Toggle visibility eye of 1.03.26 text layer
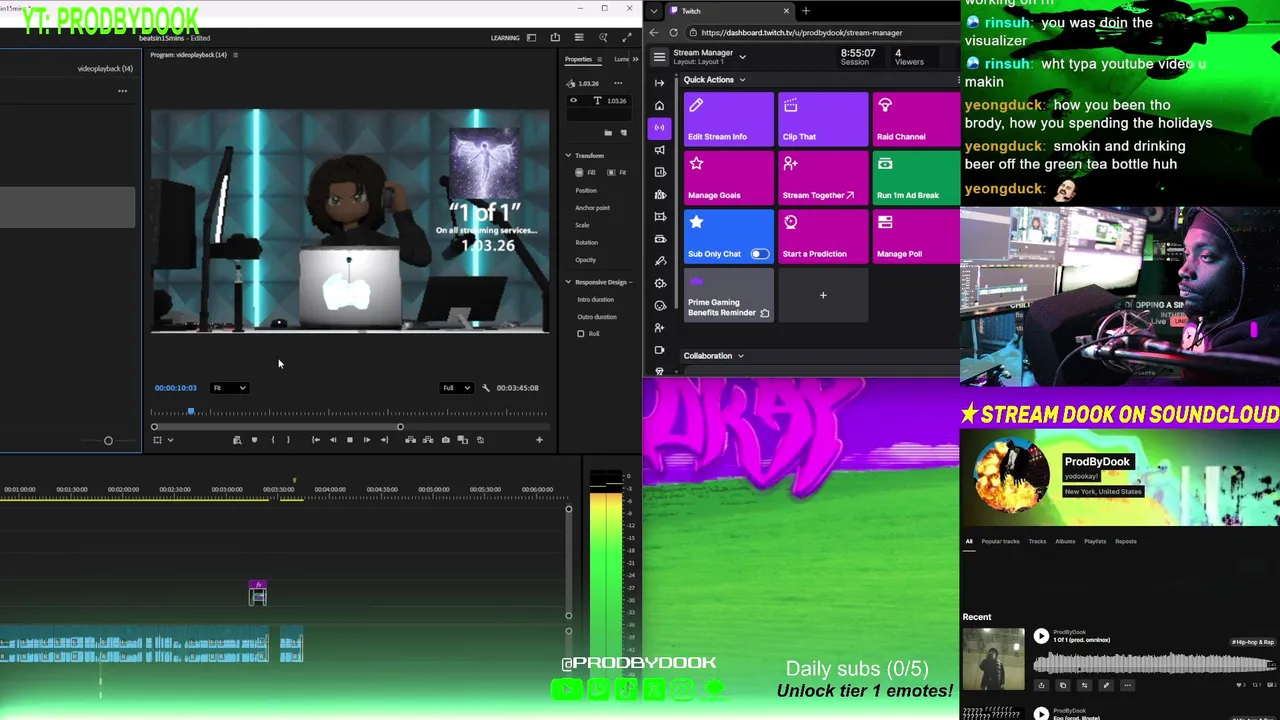This screenshot has height=720, width=1280. pos(573,101)
